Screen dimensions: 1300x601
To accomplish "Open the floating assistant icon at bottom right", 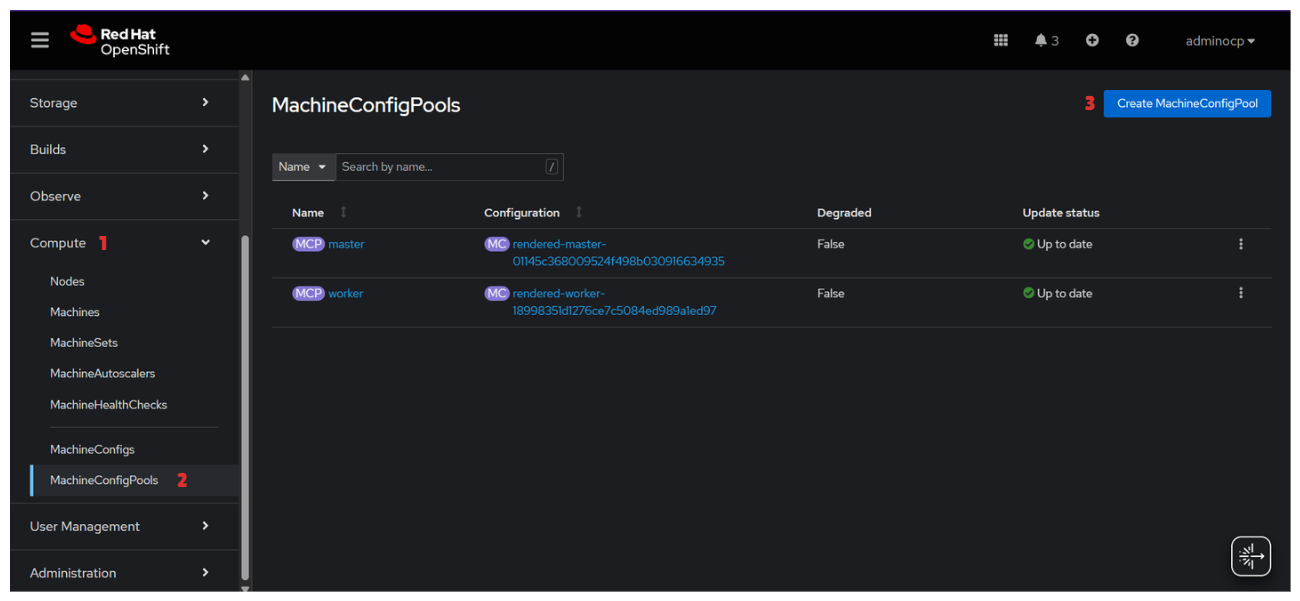I will [x=1250, y=556].
